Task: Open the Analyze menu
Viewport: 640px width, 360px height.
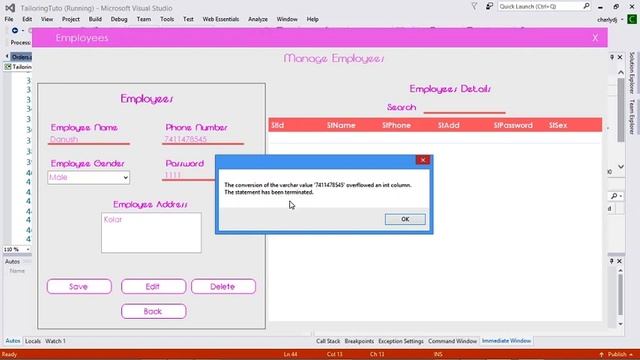Action: 258,19
